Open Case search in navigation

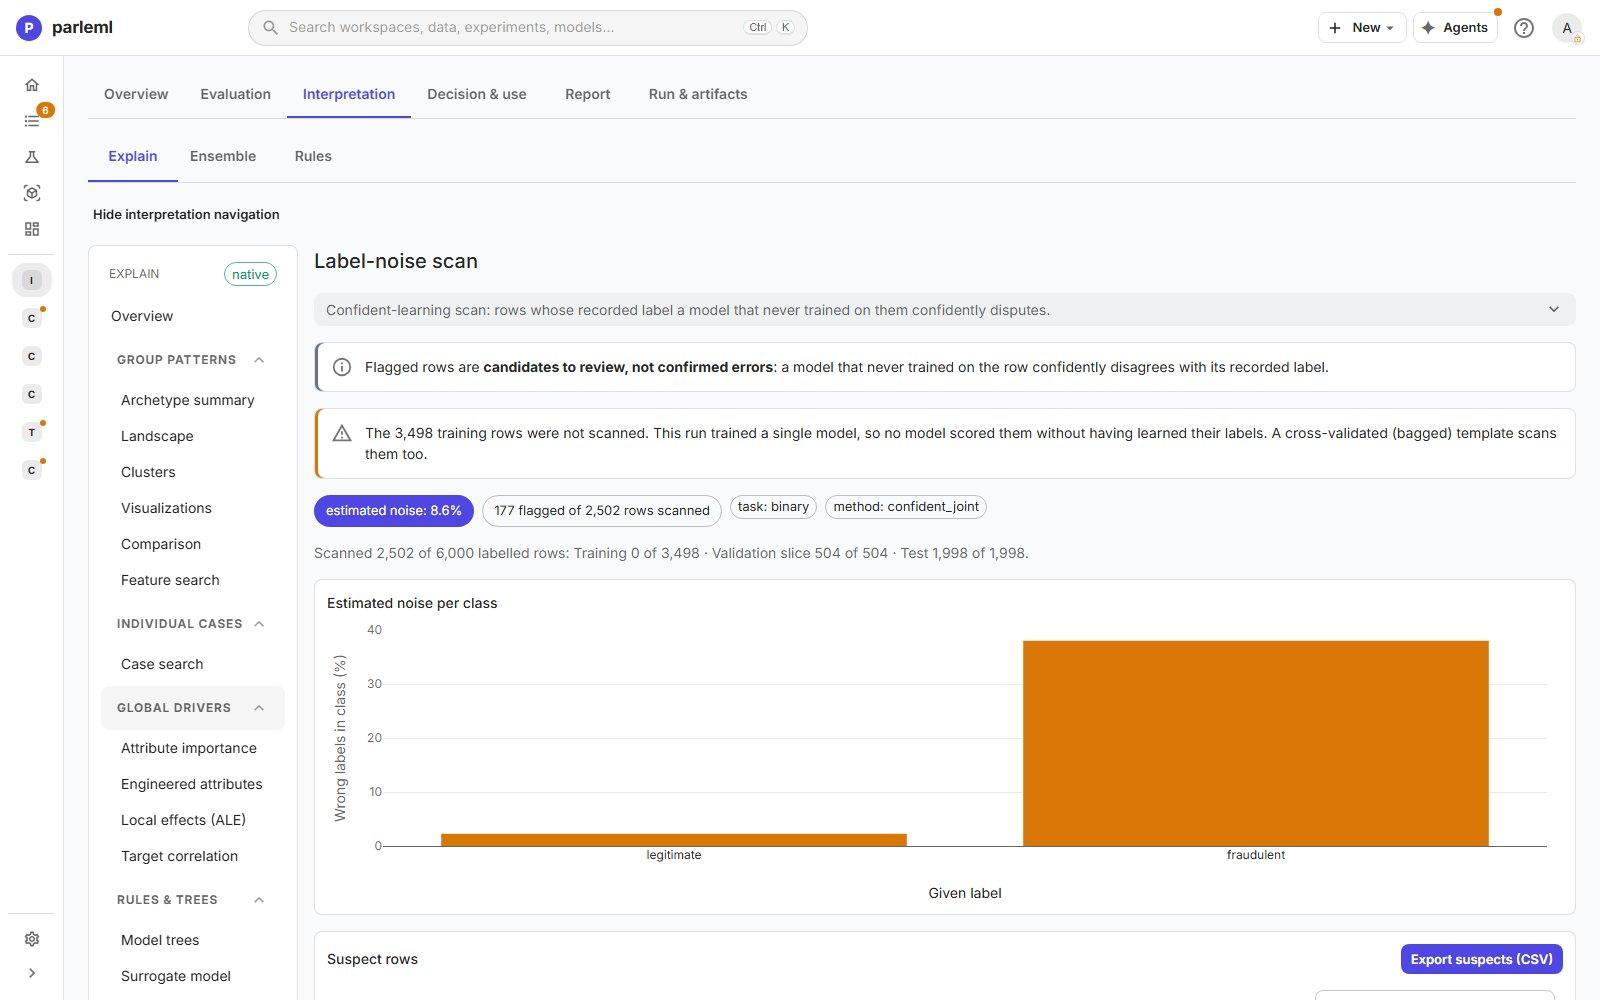click(x=162, y=664)
